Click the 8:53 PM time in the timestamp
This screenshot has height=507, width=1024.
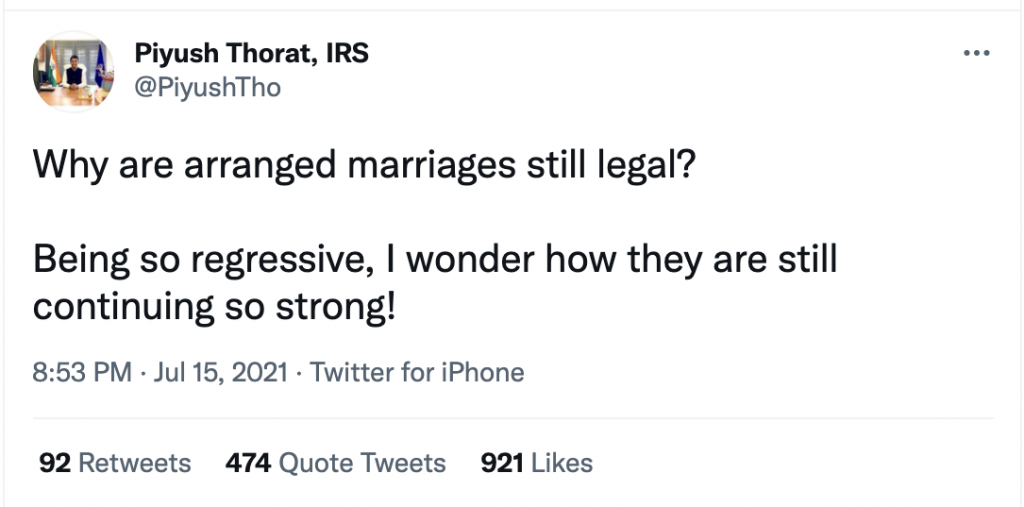click(81, 373)
